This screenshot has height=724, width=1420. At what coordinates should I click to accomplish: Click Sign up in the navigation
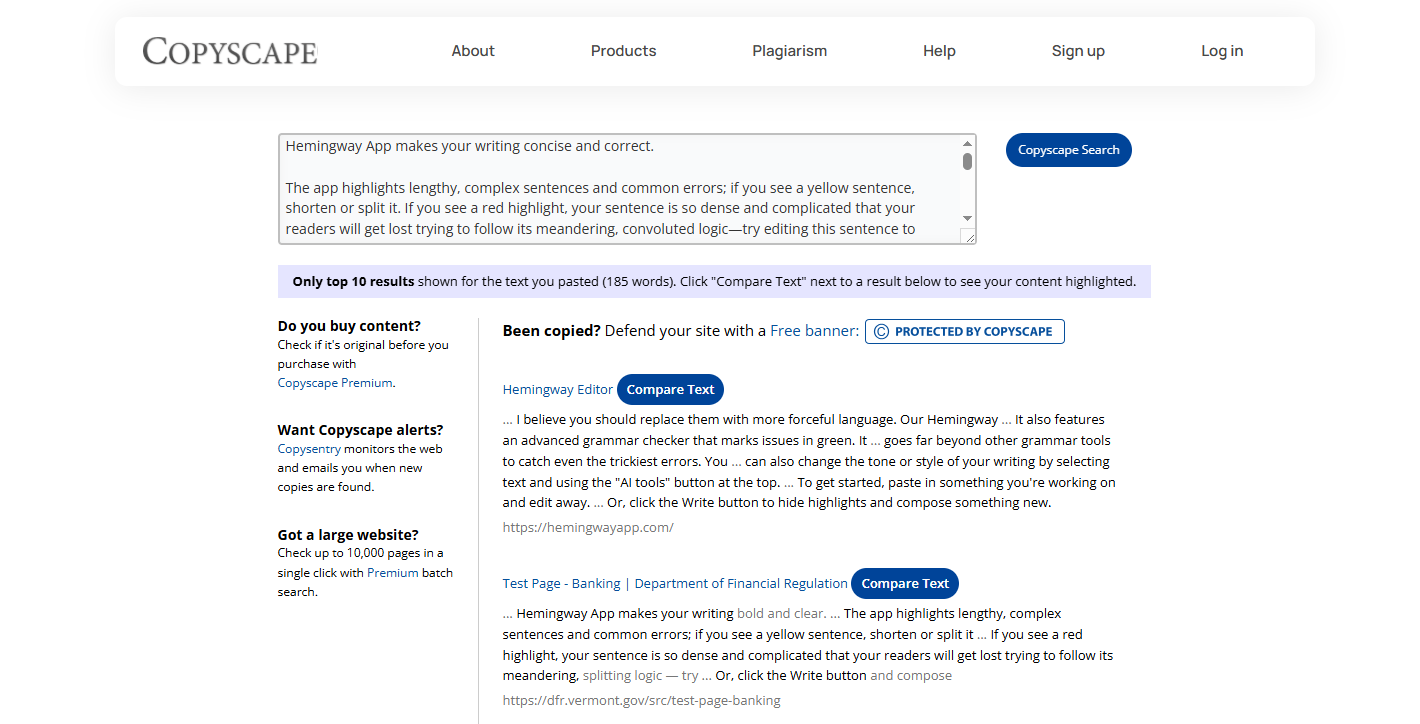(x=1078, y=50)
